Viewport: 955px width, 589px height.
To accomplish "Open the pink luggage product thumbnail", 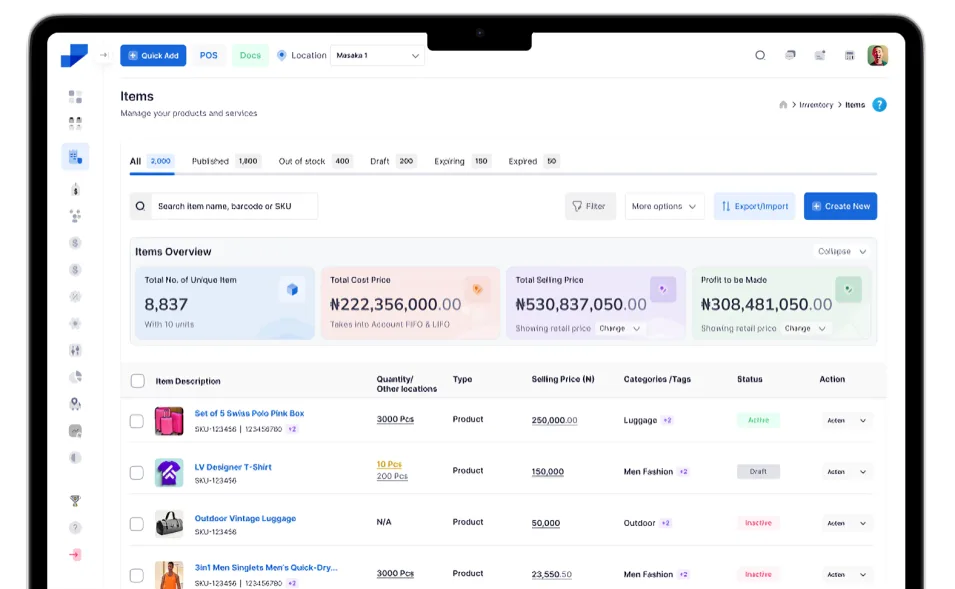I will coord(169,421).
